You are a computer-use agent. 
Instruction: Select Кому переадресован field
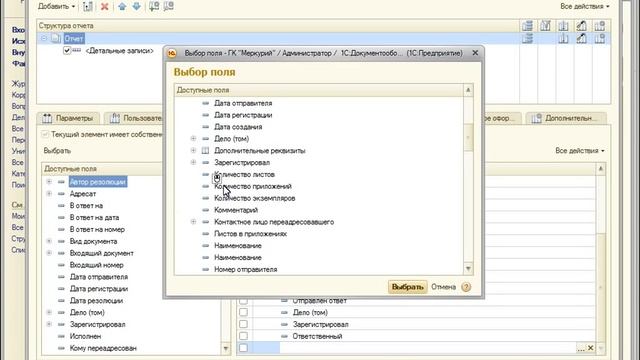click(103, 348)
